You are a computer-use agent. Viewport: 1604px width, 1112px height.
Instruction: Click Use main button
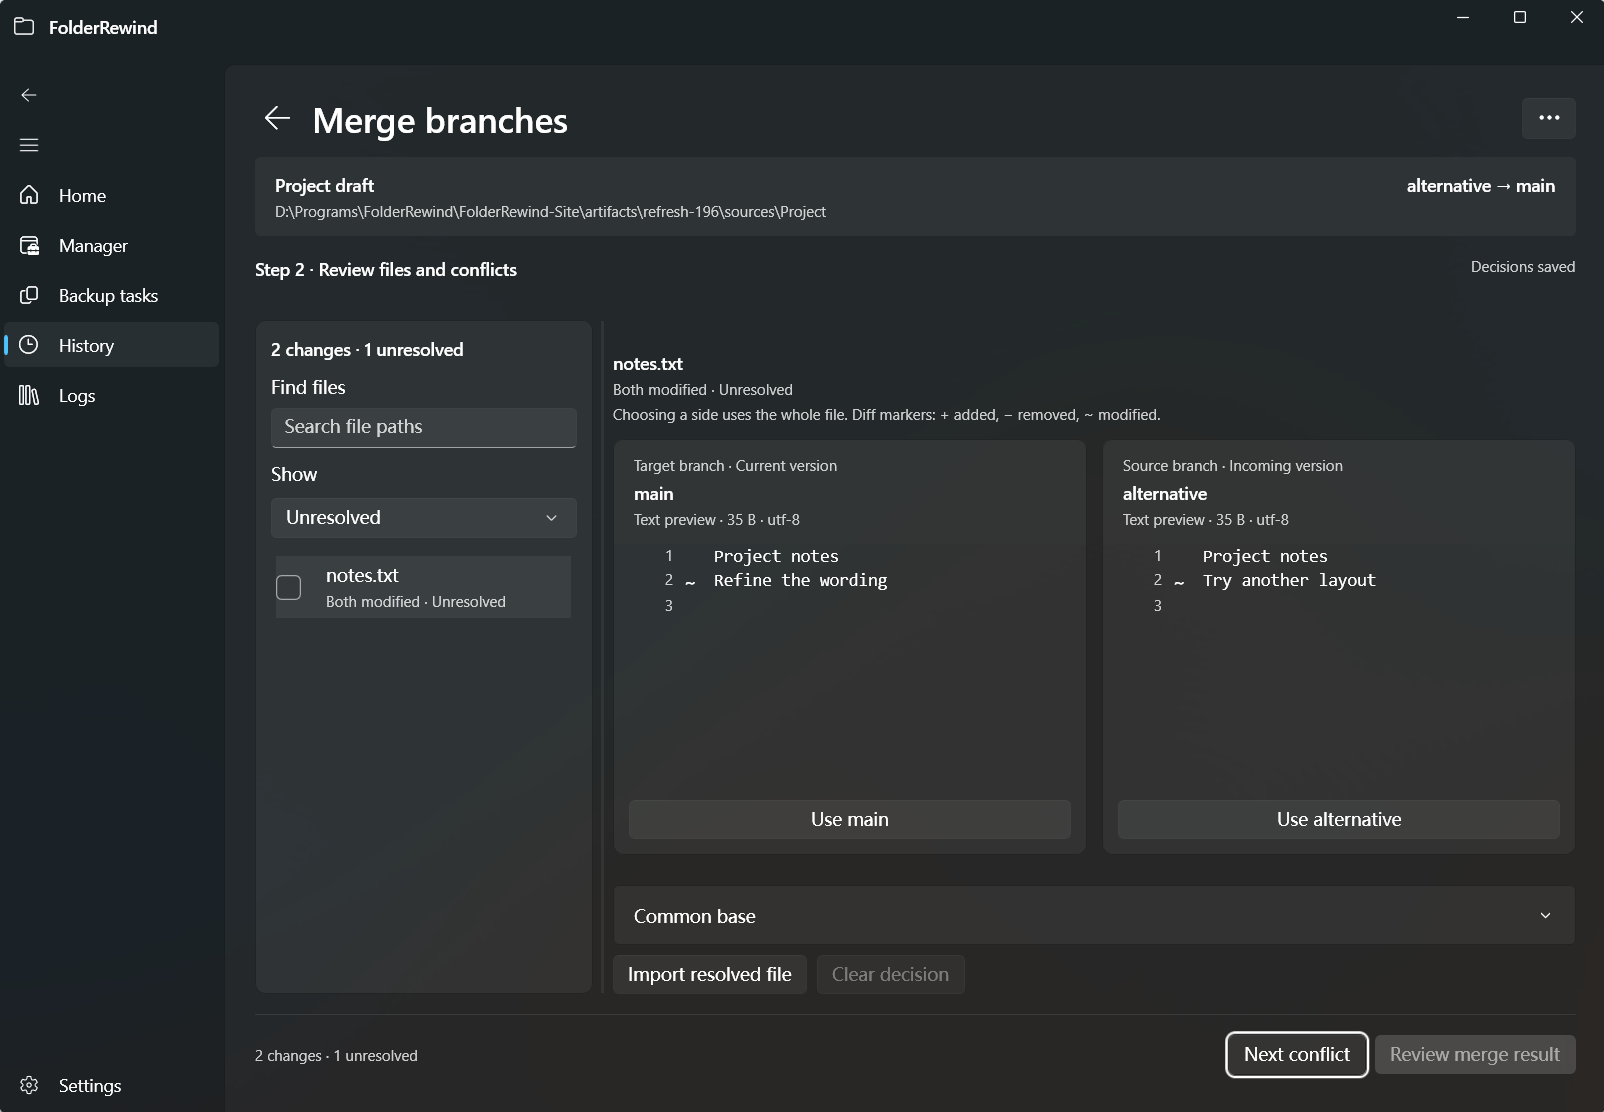pyautogui.click(x=850, y=819)
